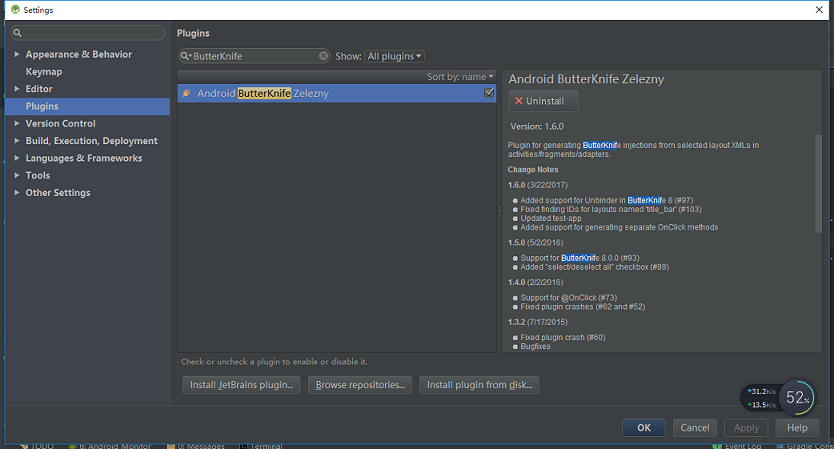Click the plugin description vertical scrollbar
Image resolution: width=834 pixels, height=449 pixels.
pos(818,184)
